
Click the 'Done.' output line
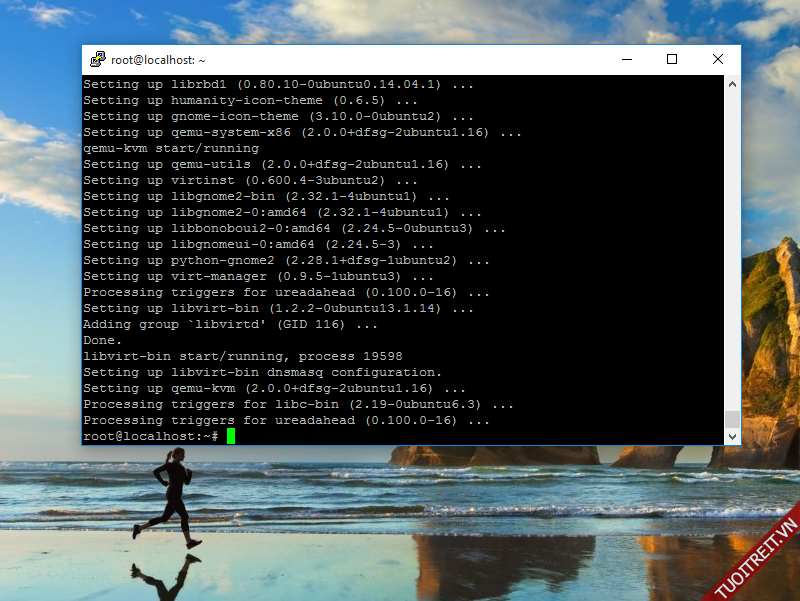pos(102,340)
